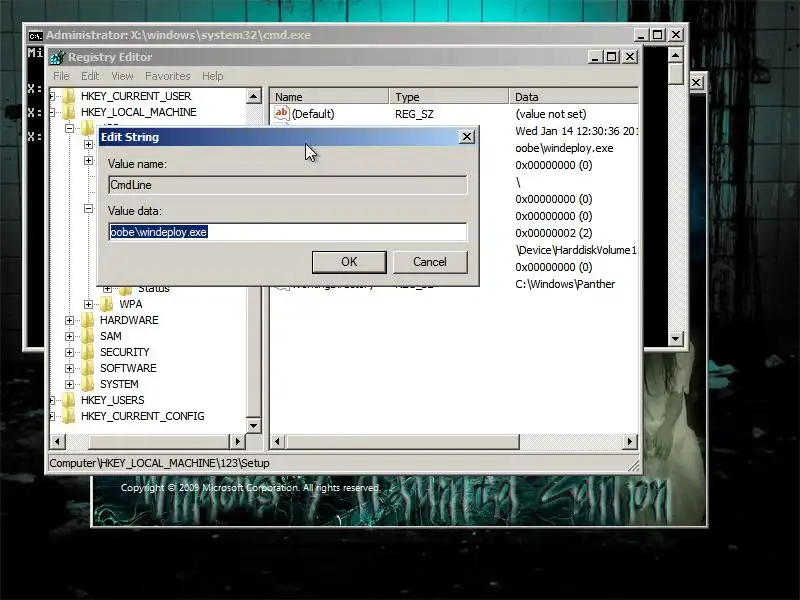Click the REG_SZ type cell of (Default)
This screenshot has width=800, height=600.
coord(414,114)
